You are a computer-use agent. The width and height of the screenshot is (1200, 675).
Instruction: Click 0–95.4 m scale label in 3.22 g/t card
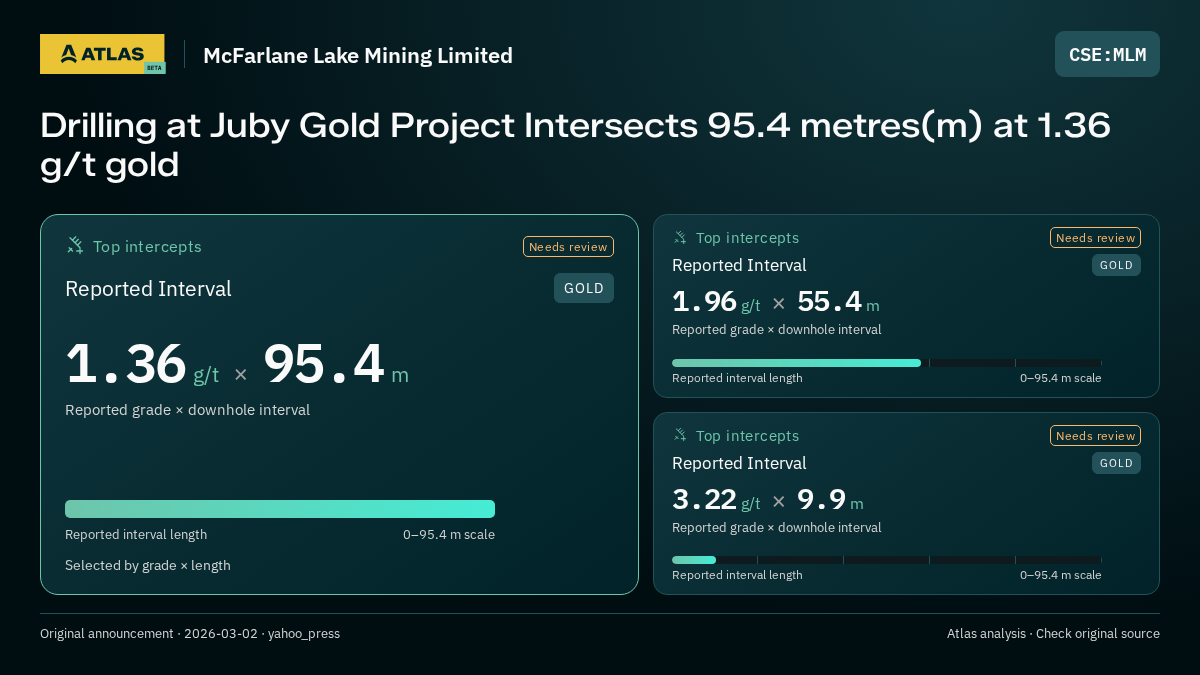tap(1061, 575)
